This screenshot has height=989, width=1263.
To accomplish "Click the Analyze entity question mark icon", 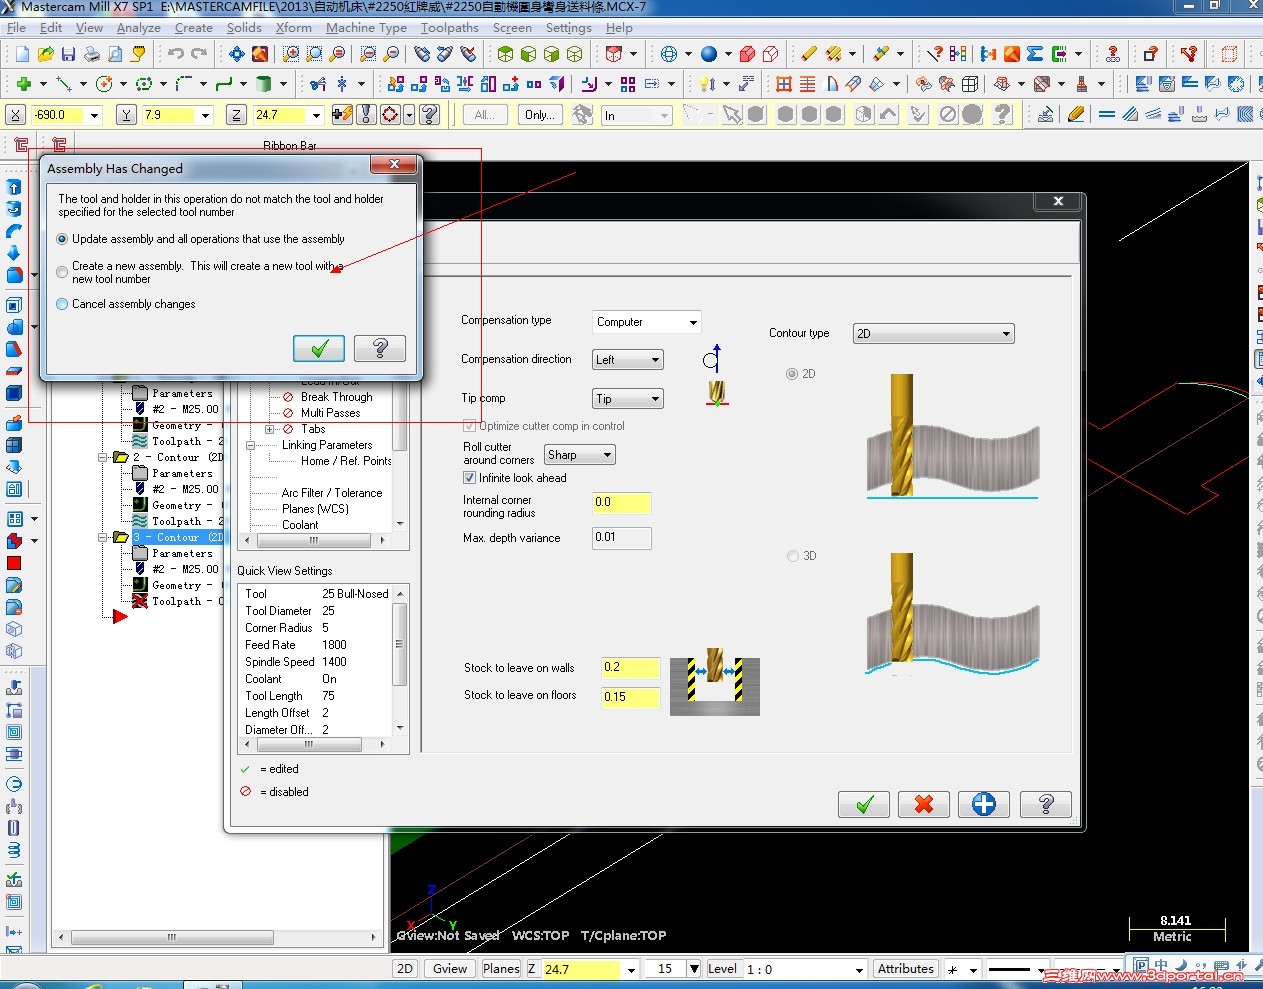I will click(935, 54).
